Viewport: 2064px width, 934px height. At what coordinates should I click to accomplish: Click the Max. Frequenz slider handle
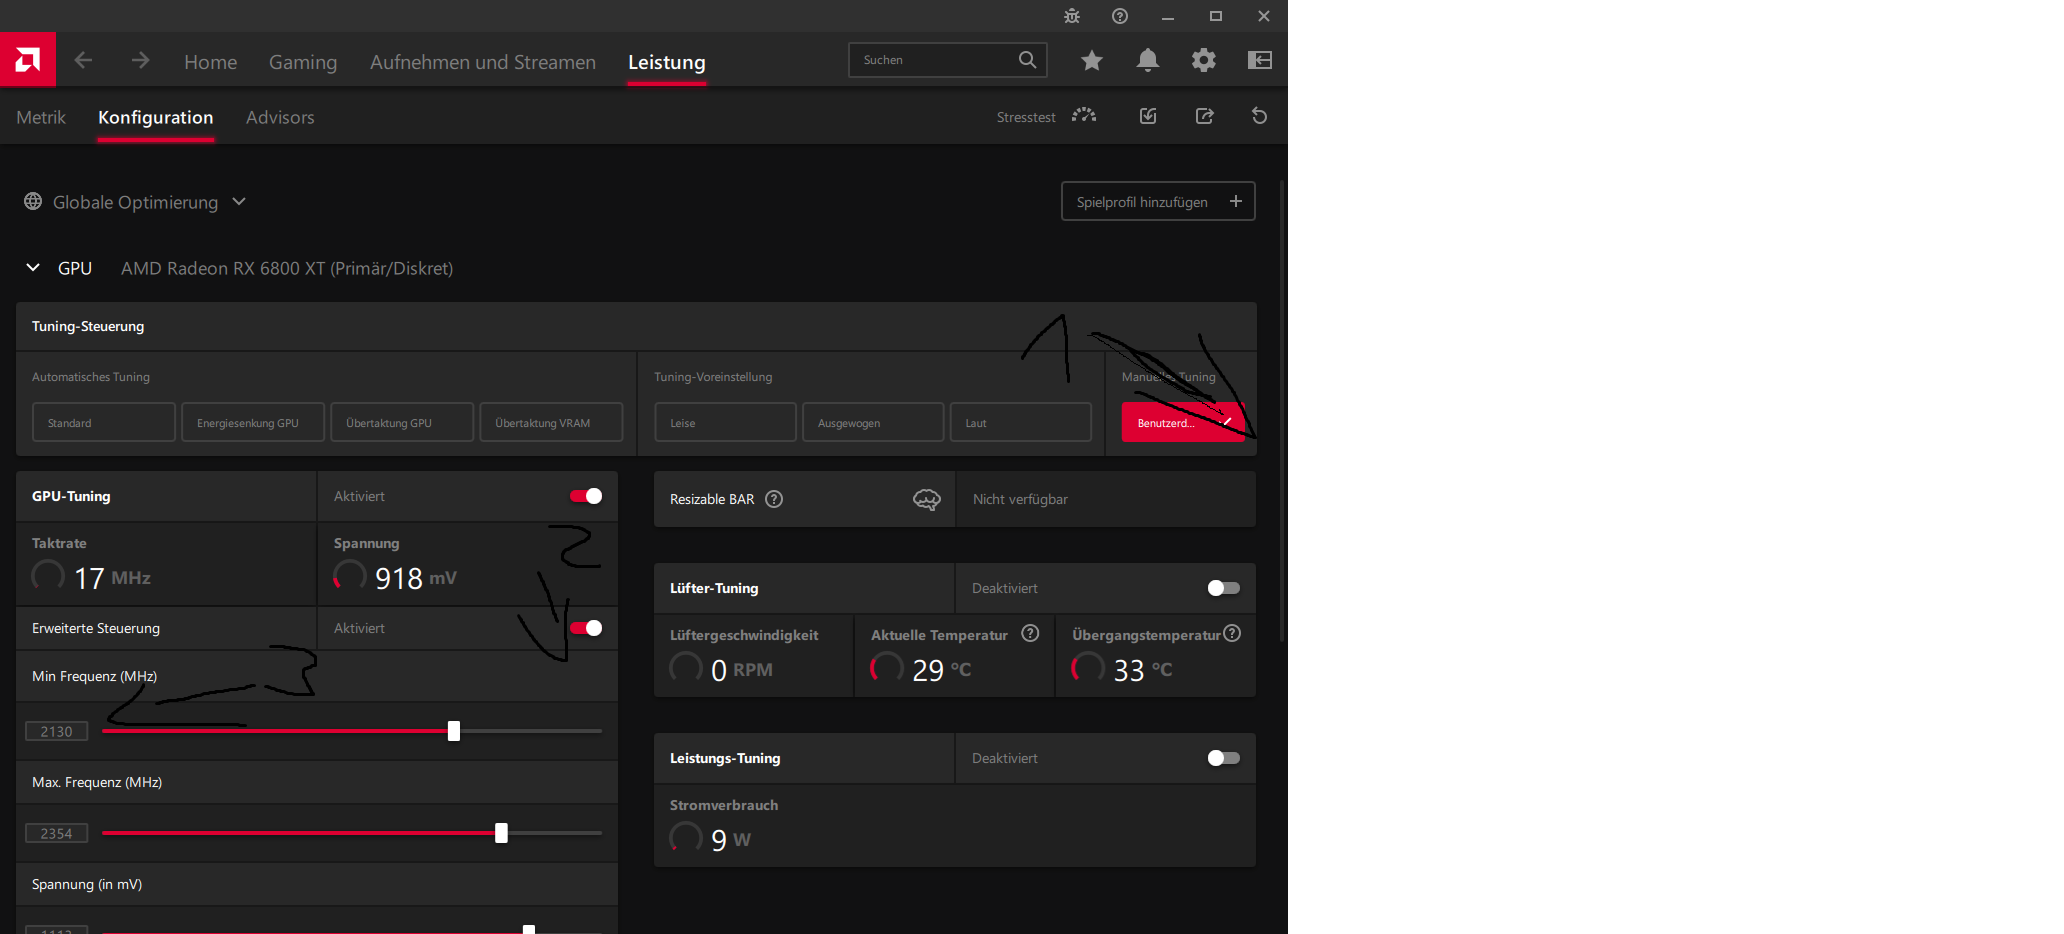501,833
